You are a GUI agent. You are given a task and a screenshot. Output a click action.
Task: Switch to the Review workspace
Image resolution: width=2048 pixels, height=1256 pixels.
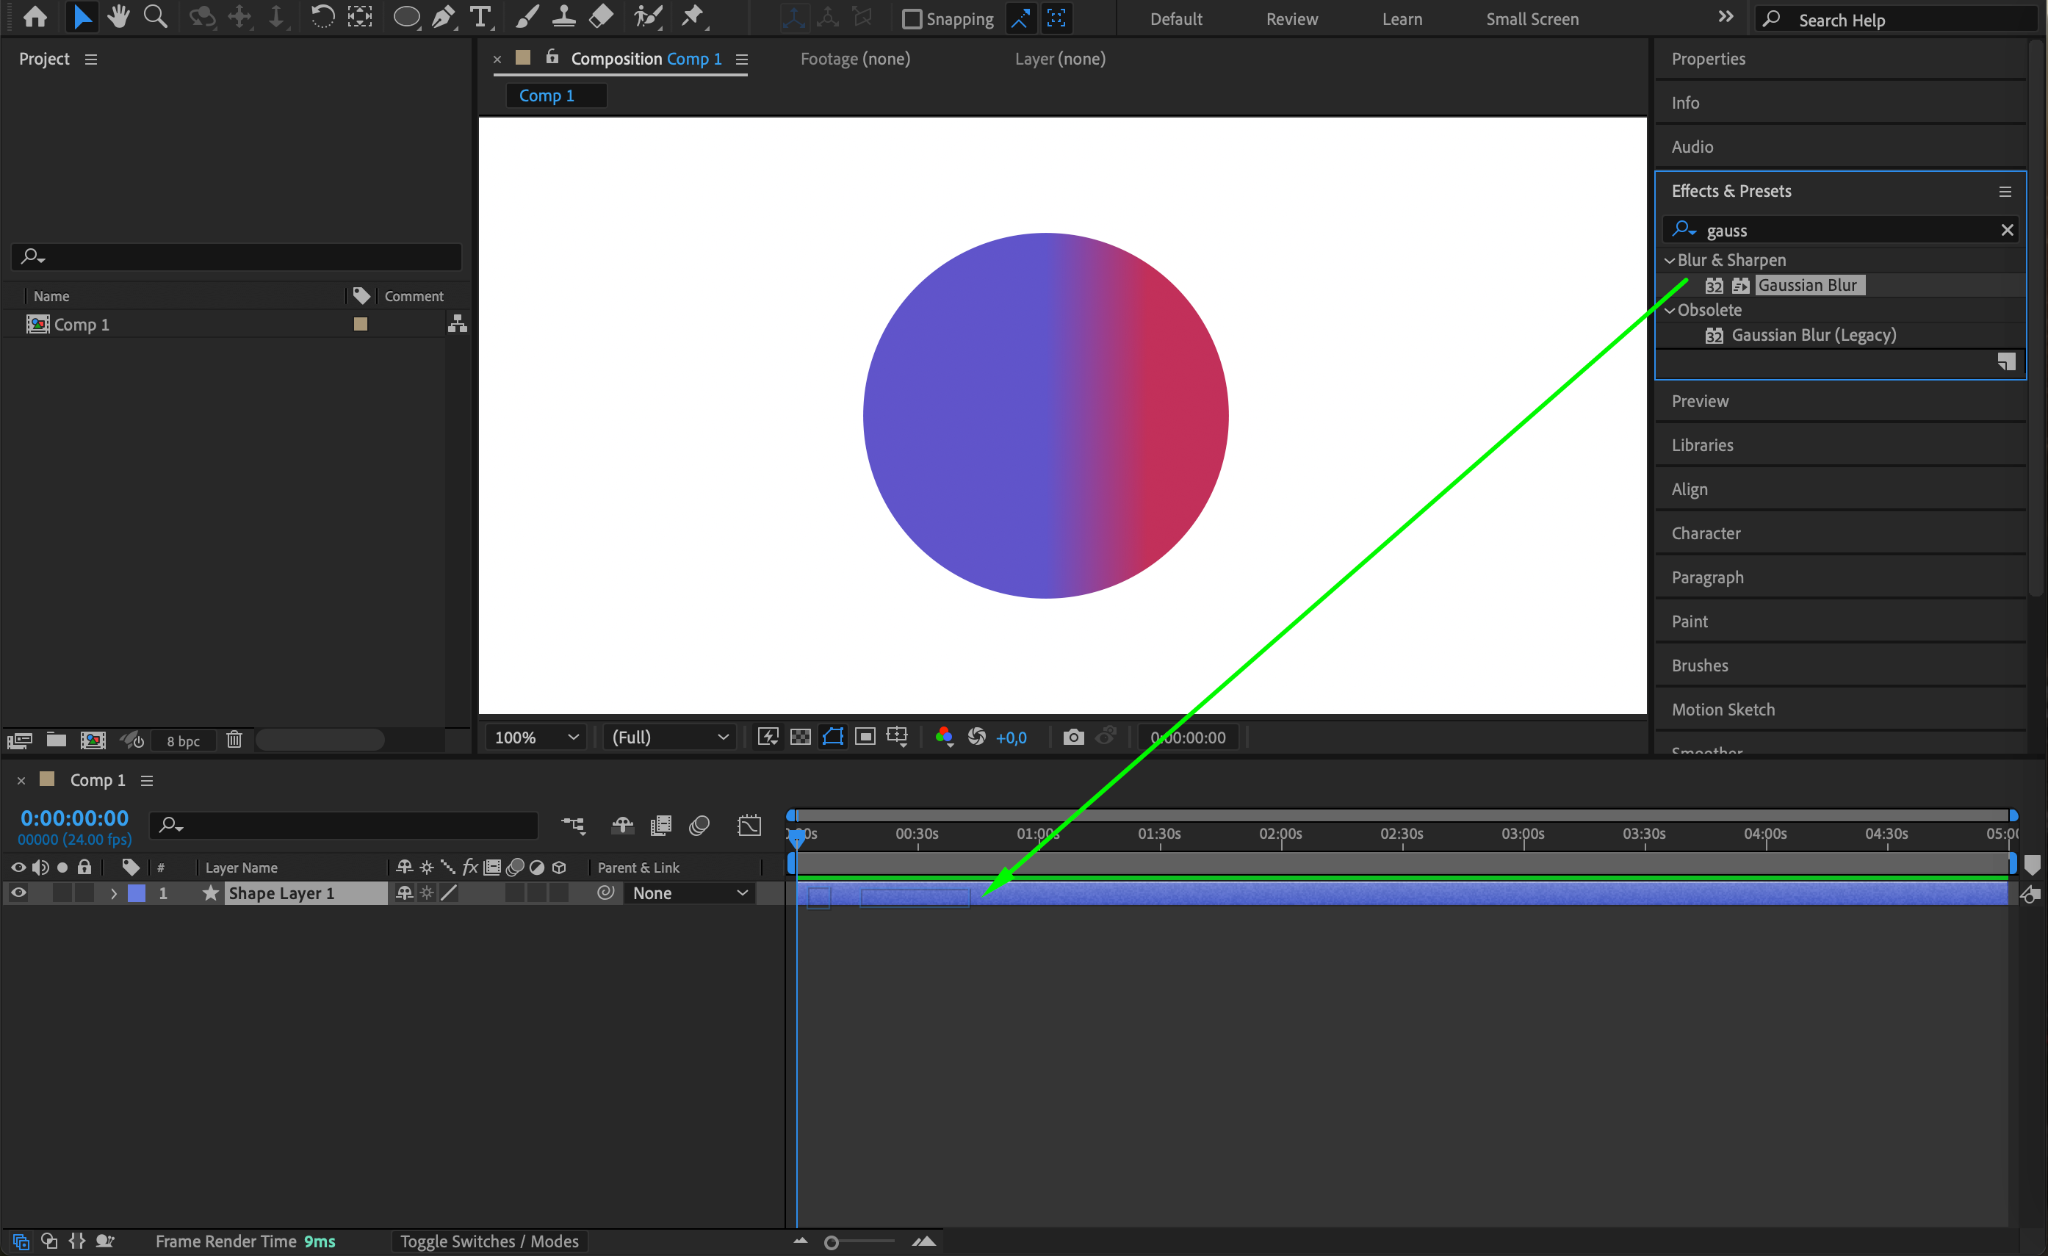tap(1291, 19)
